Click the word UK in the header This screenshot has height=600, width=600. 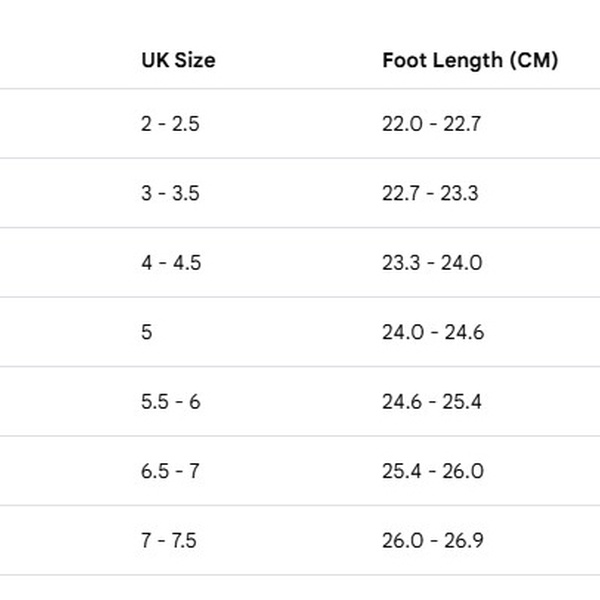coord(155,60)
